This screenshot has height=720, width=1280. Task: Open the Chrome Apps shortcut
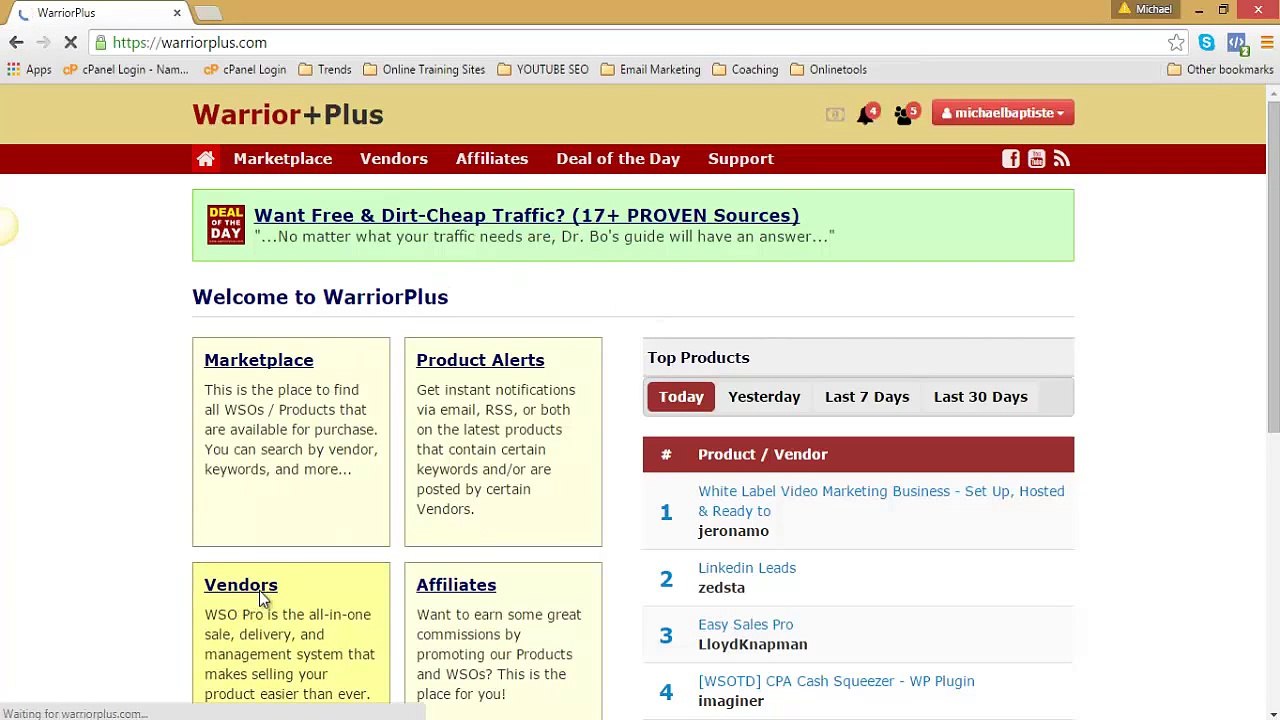29,70
